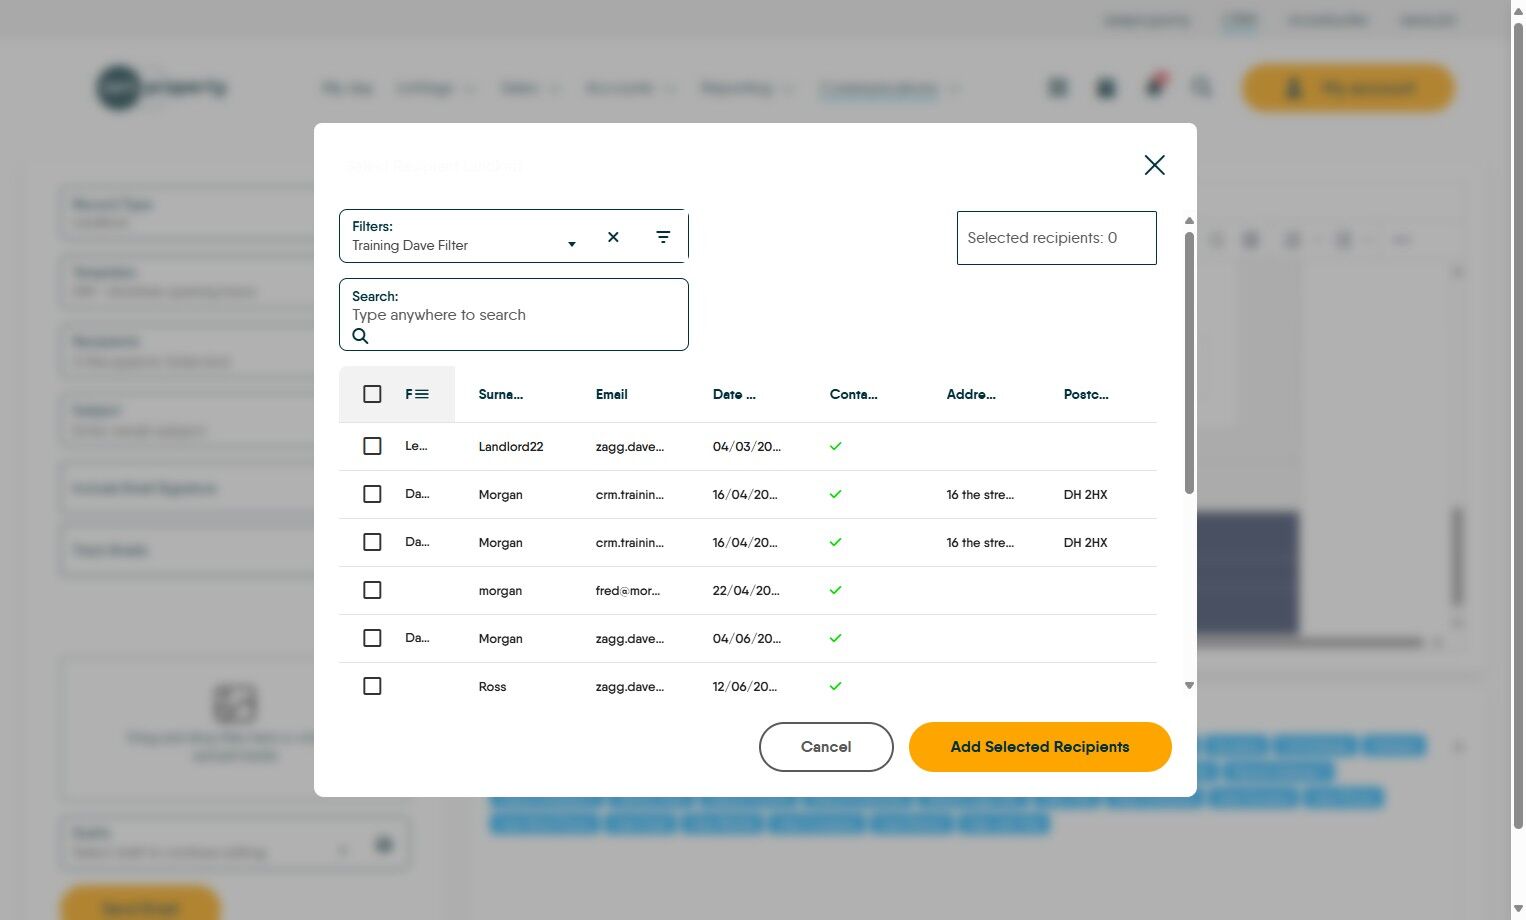
Task: Click the 04/03/20... date cell
Action: pyautogui.click(x=747, y=447)
